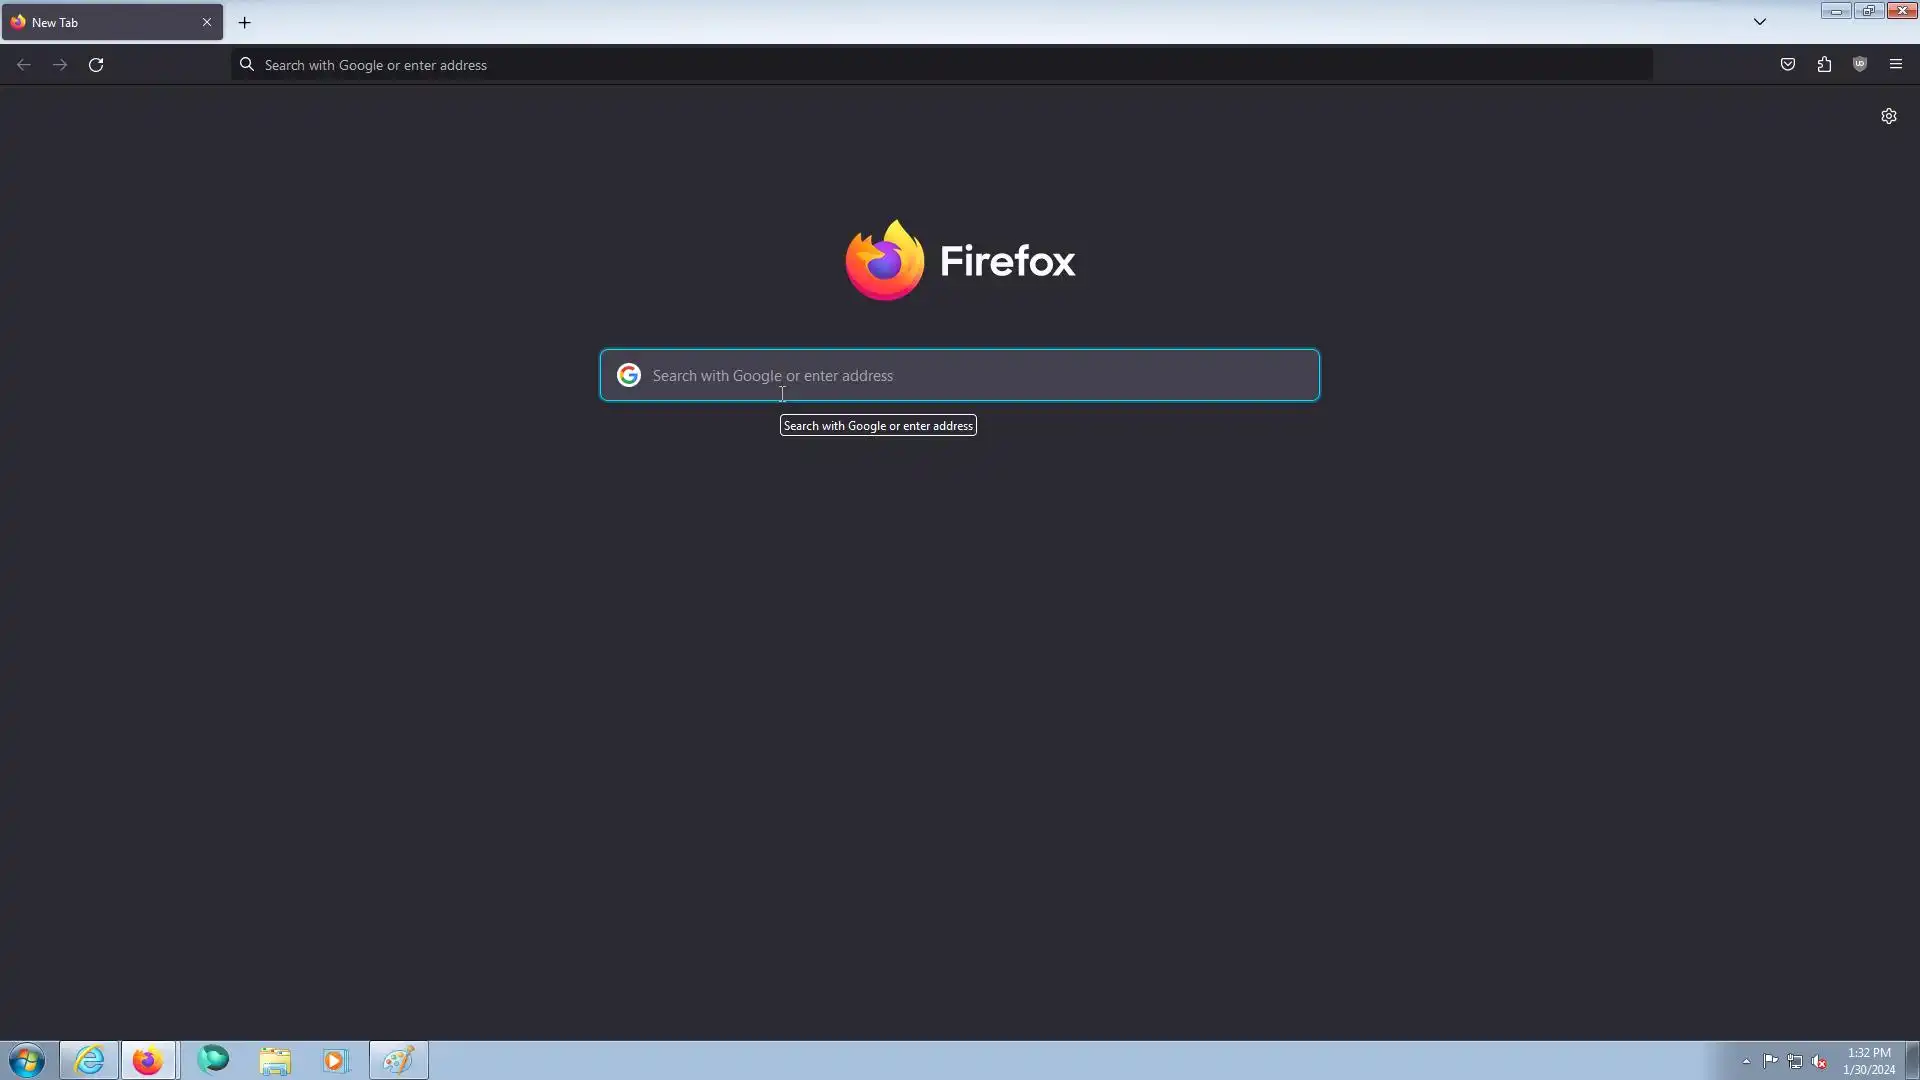Select the New Tab tab
Viewport: 1920px width, 1080px height.
(100, 22)
